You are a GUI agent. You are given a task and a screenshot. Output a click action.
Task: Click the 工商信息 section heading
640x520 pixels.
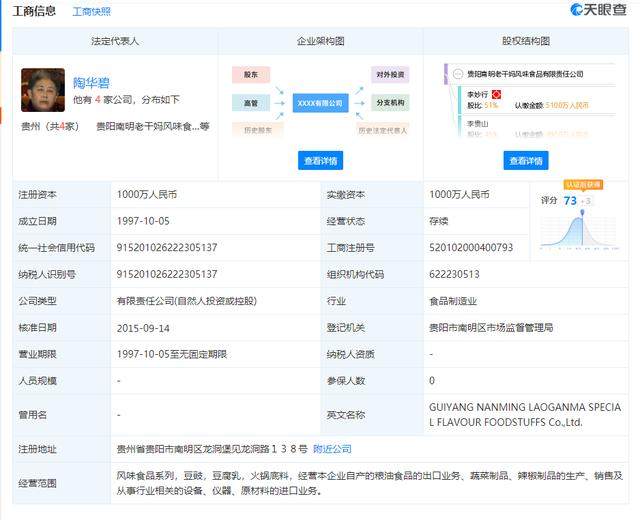34,11
